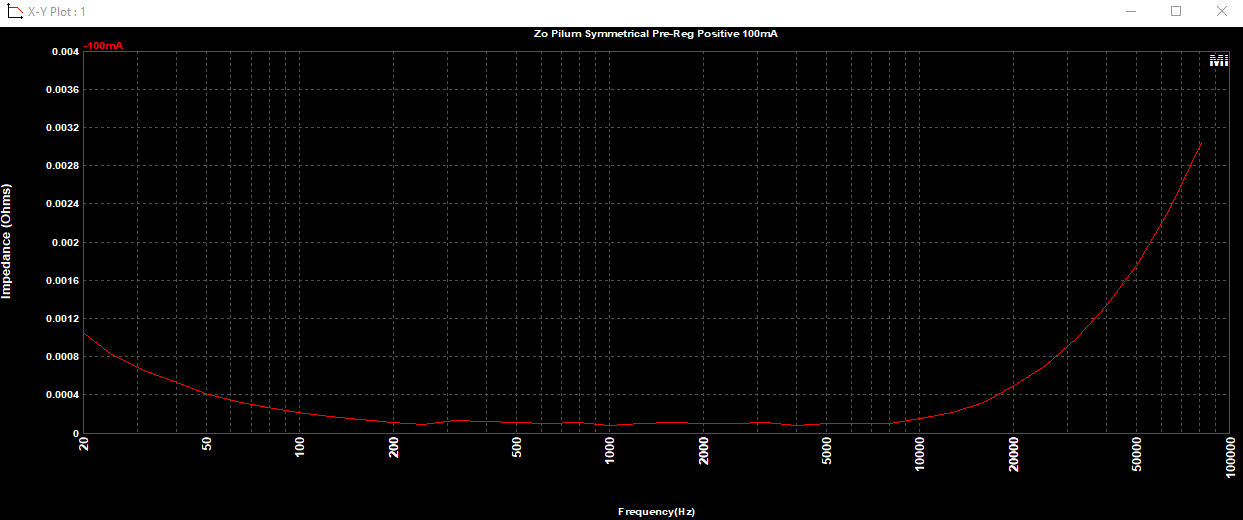Click the 0 origin tick on y-axis
The height and width of the screenshot is (520, 1243).
click(x=76, y=433)
